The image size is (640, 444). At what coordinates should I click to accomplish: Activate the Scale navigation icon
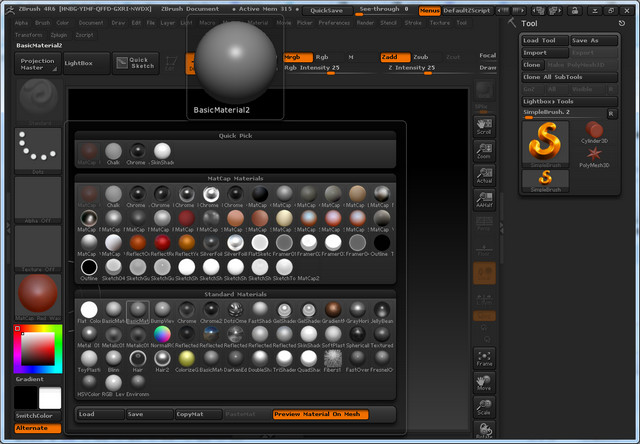(x=484, y=407)
